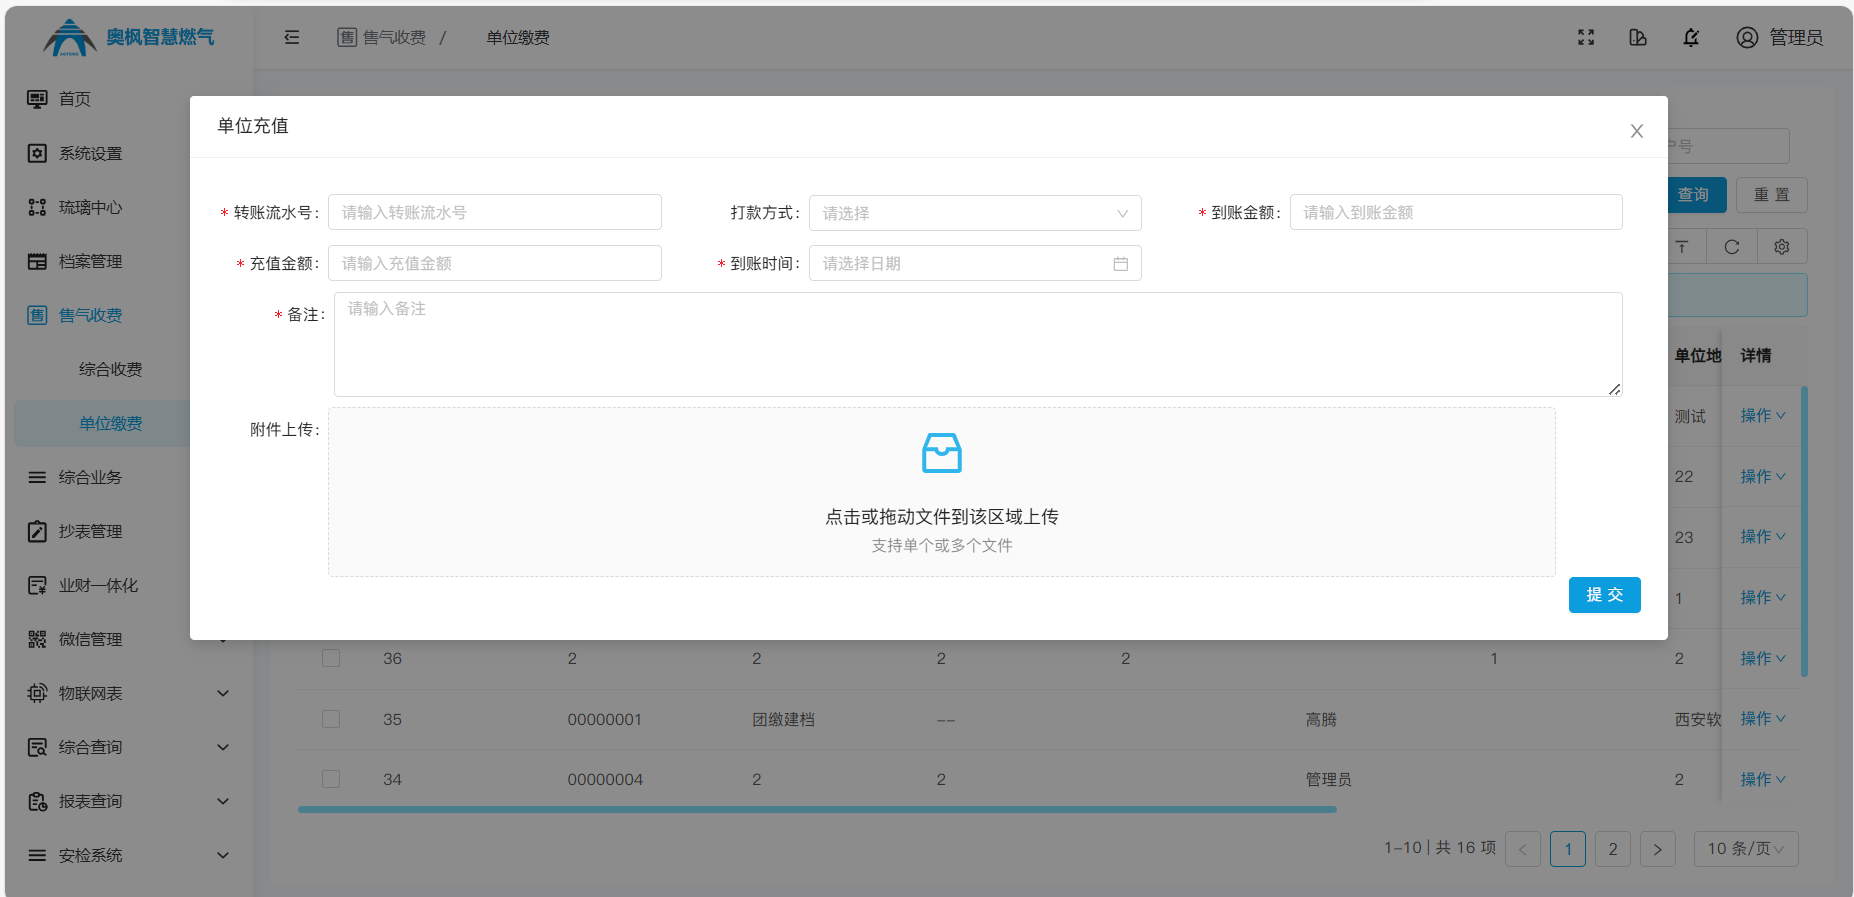
Task: Click the 到账时间 date picker field
Action: click(x=975, y=263)
